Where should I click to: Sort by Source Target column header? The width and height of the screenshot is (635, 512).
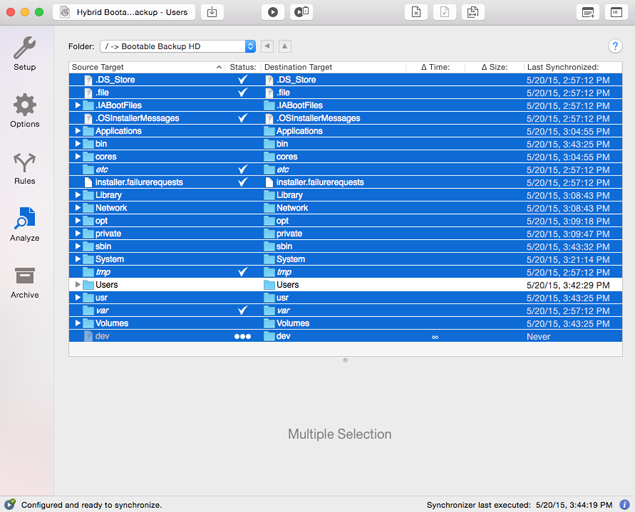click(x=147, y=67)
